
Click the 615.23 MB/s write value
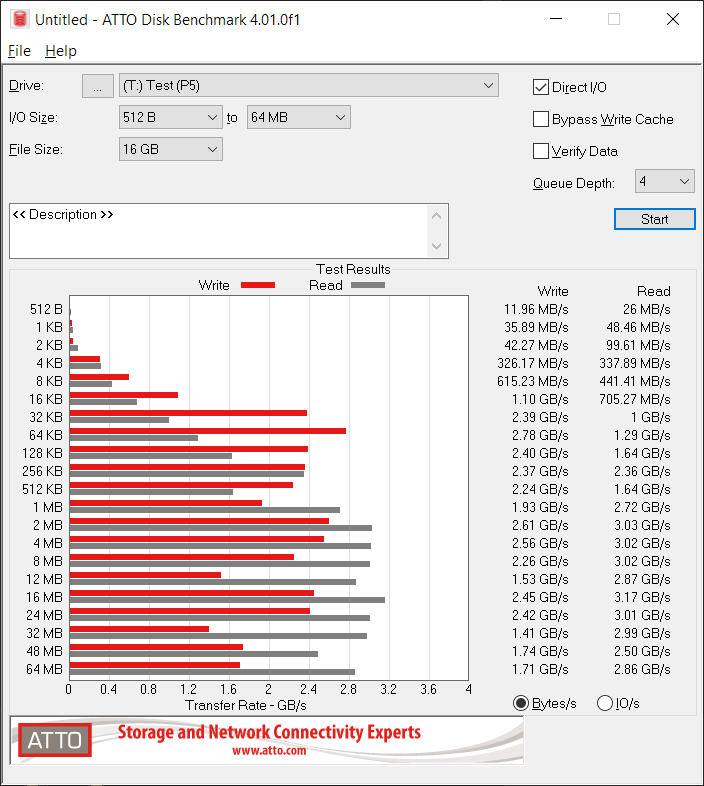(x=533, y=381)
